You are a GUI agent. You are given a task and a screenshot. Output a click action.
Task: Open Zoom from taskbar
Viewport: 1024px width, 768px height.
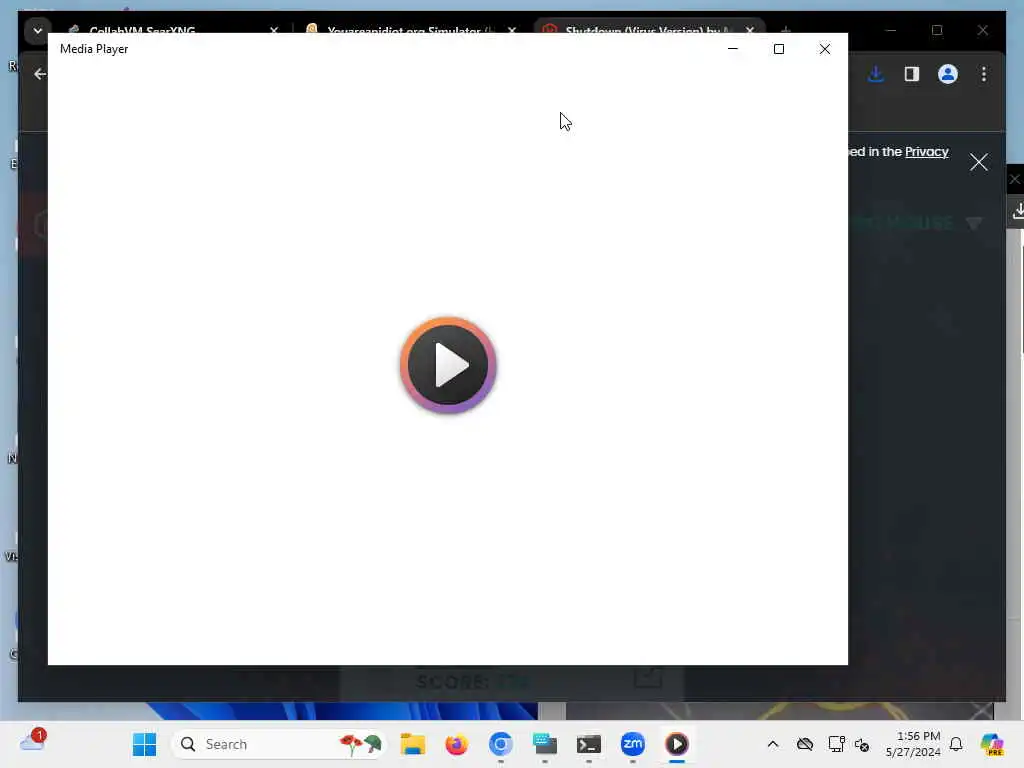(x=633, y=744)
